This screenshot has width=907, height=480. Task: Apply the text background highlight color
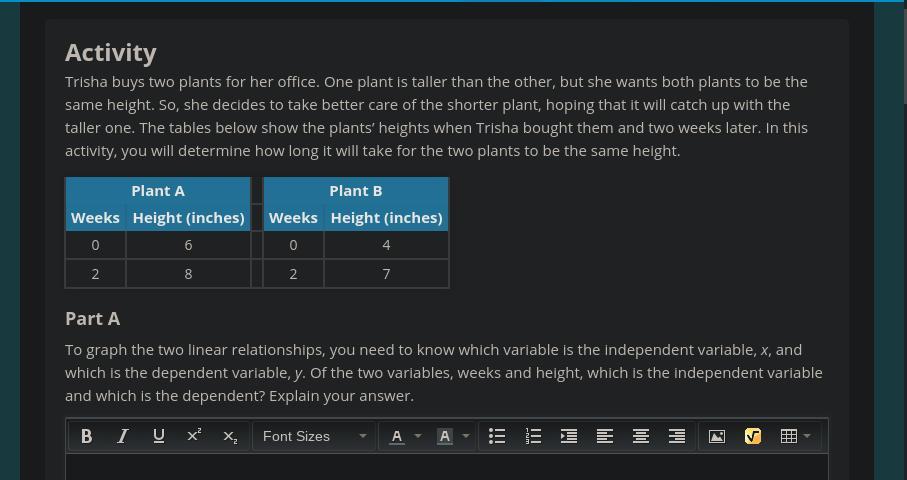pos(445,436)
